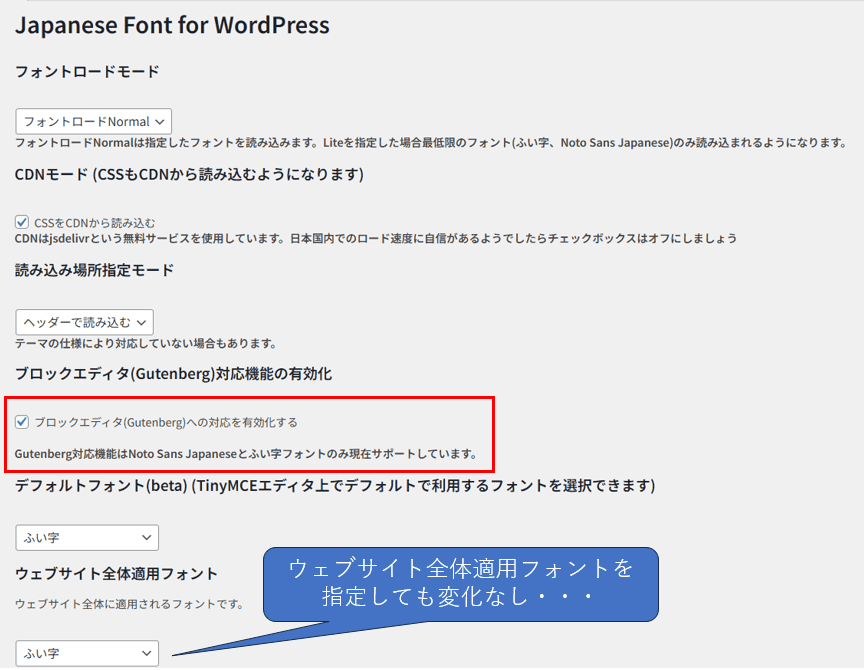Open the ふい字 dropdown under ウェブサイト全体適用フォント

(87, 653)
